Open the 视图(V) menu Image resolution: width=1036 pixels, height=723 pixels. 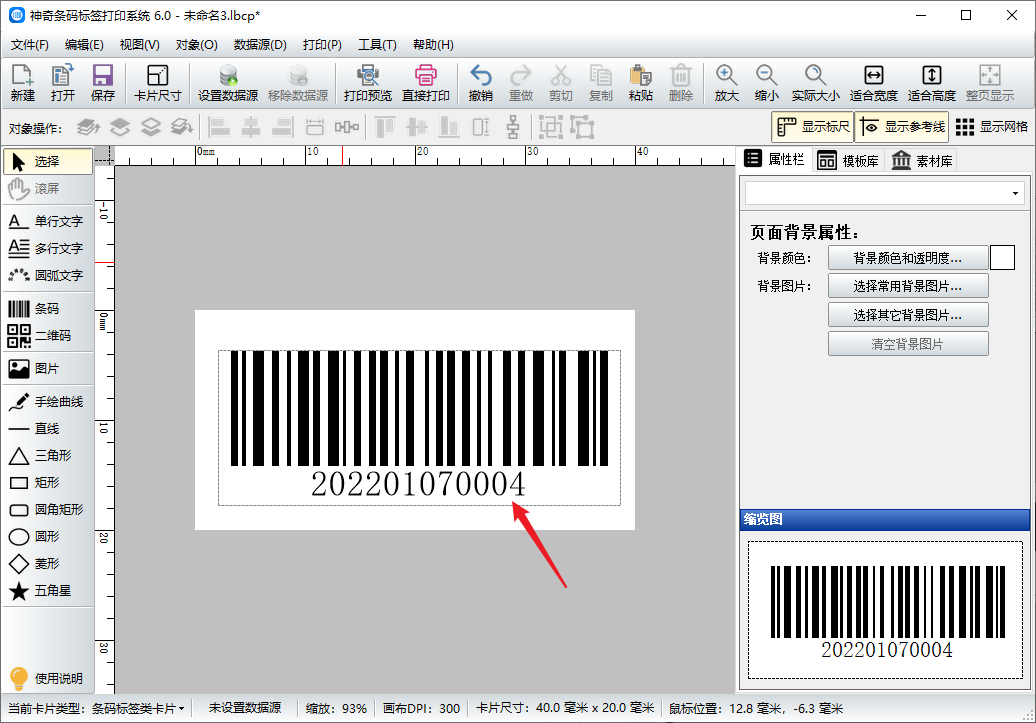tap(139, 44)
